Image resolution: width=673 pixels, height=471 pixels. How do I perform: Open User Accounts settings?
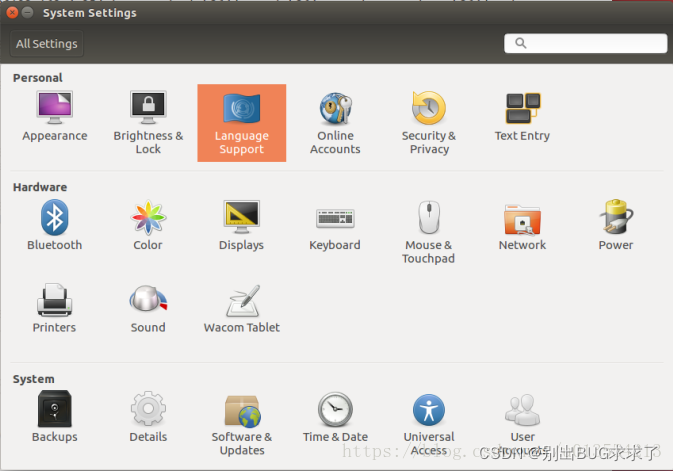pos(522,423)
